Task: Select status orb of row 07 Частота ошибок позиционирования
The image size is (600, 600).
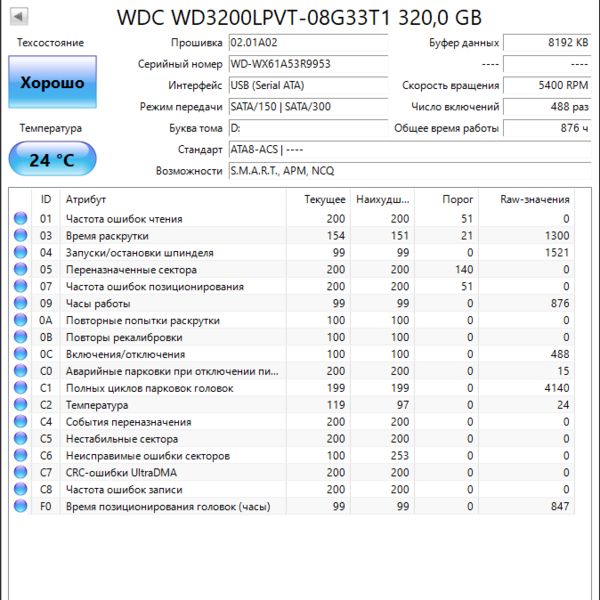Action: [21, 286]
